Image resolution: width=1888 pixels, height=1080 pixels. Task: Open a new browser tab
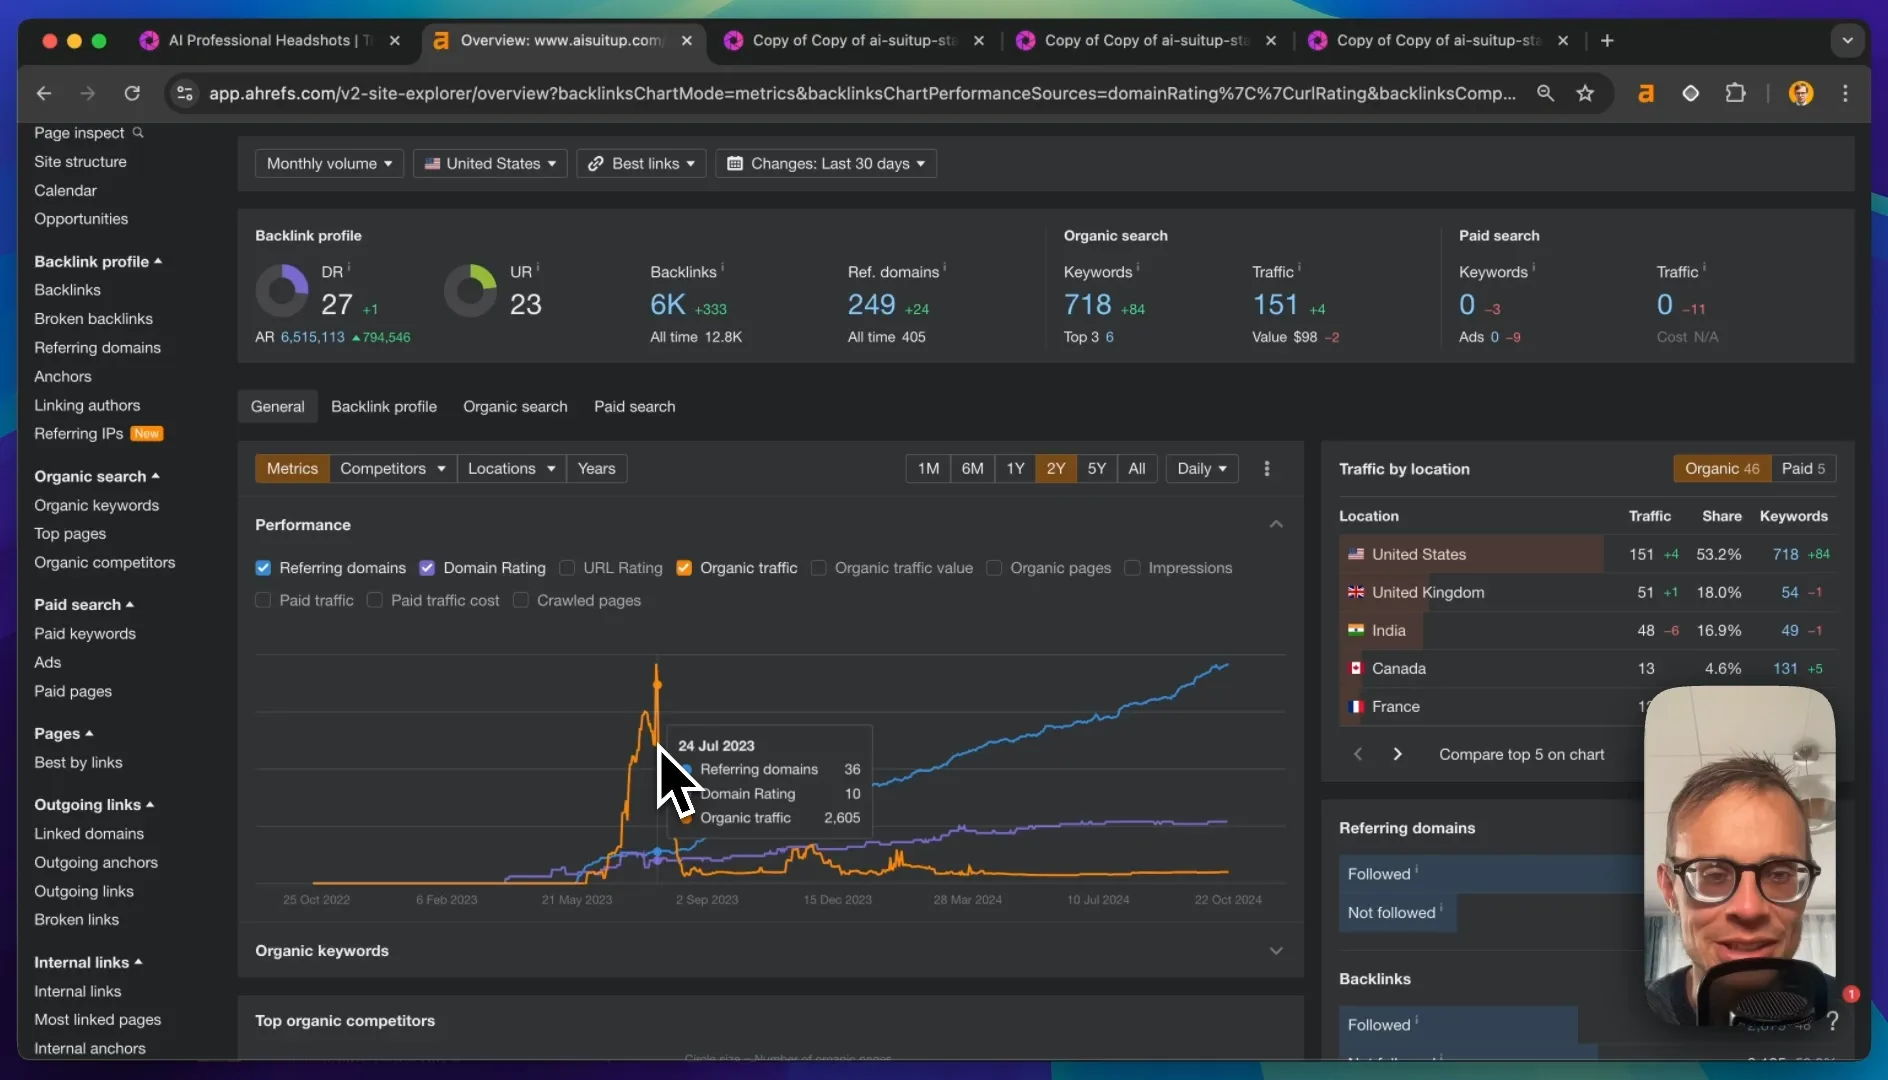(x=1607, y=41)
